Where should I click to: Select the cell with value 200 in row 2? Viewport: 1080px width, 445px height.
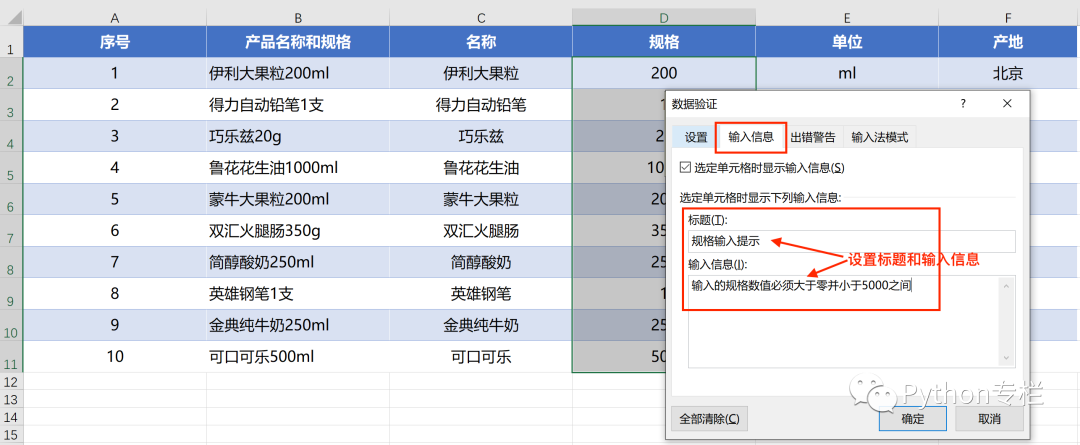(x=664, y=73)
